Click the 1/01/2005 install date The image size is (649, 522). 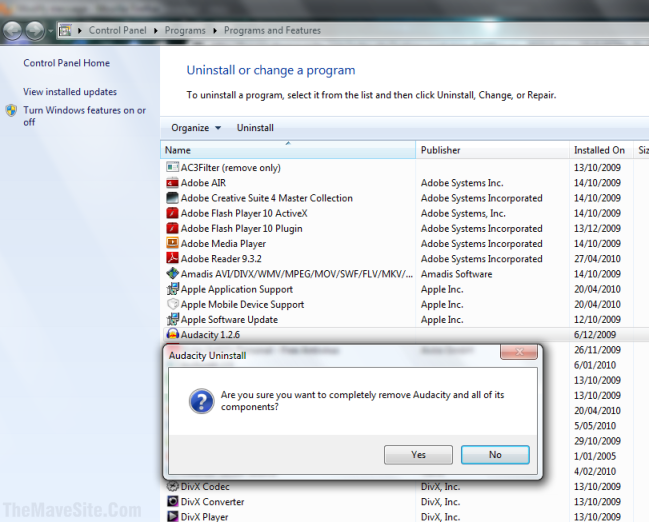pos(595,456)
